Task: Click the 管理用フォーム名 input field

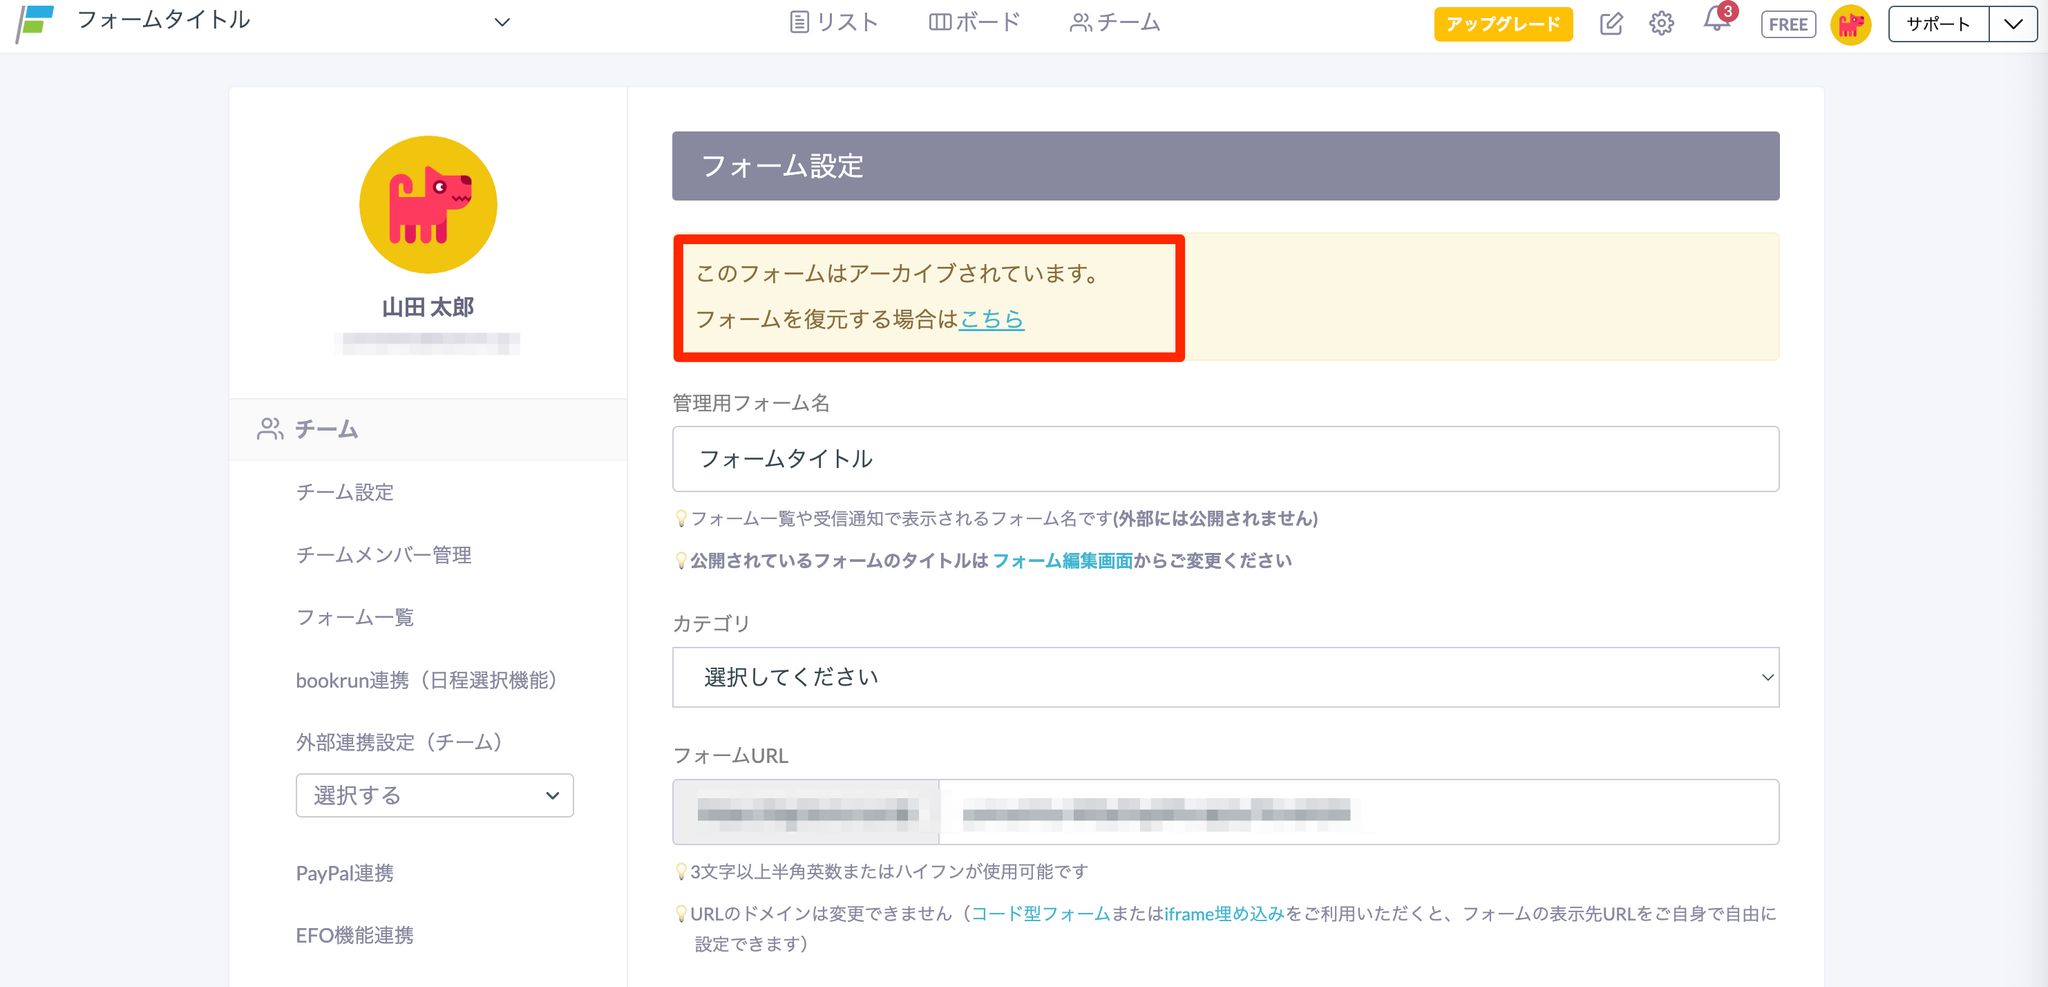Action: click(x=1225, y=459)
